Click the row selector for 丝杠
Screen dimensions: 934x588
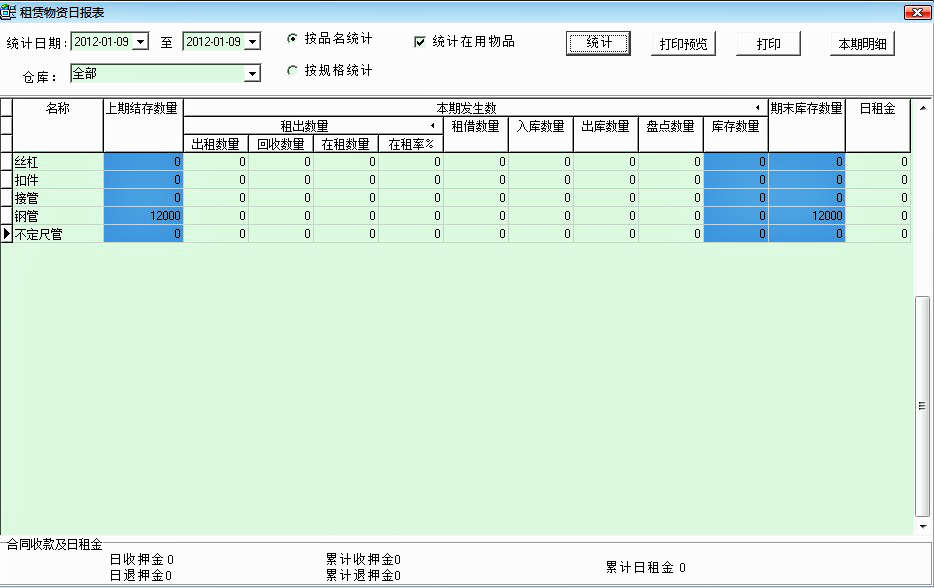[6, 162]
